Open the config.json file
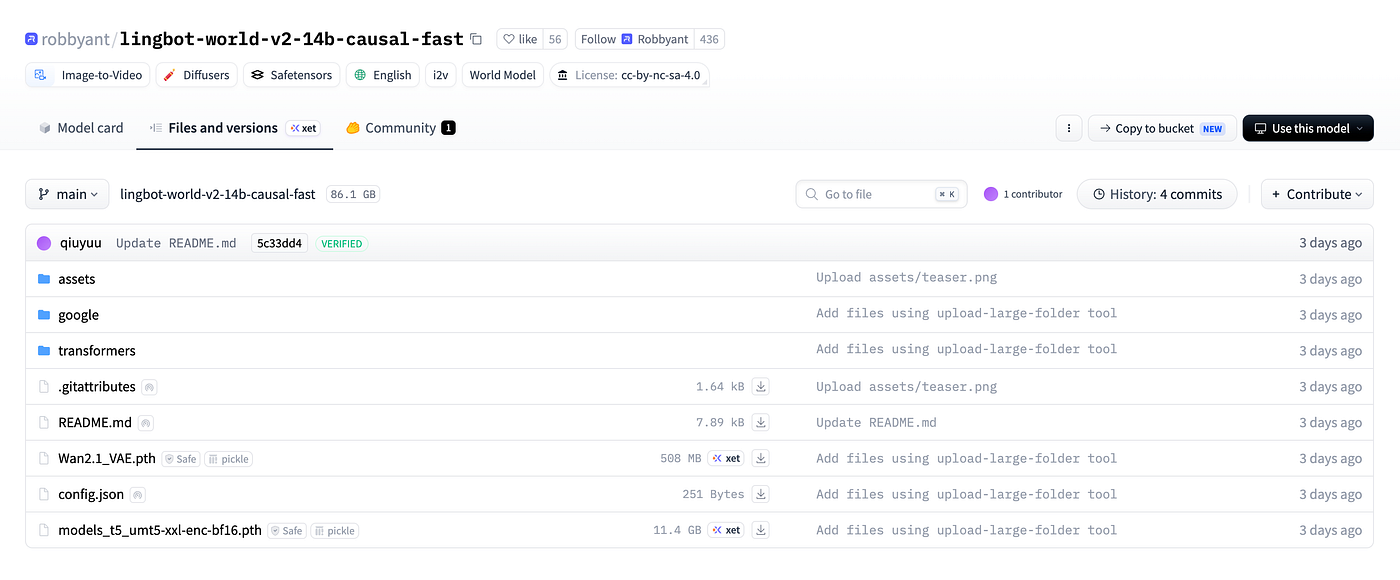The width and height of the screenshot is (1400, 580). point(91,494)
